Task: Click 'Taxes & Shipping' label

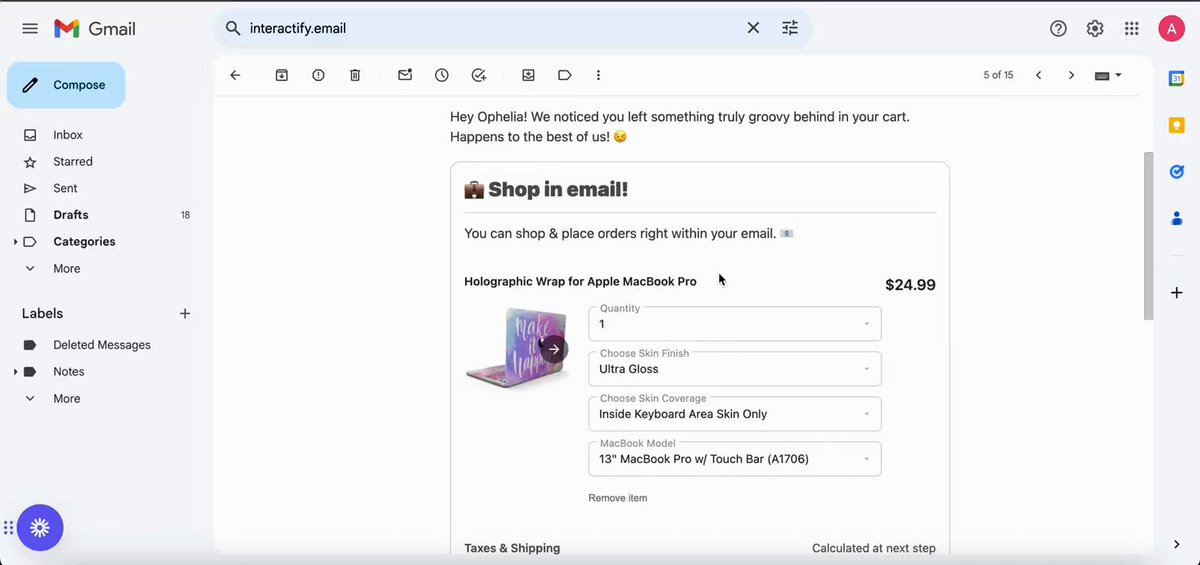Action: 512,548
